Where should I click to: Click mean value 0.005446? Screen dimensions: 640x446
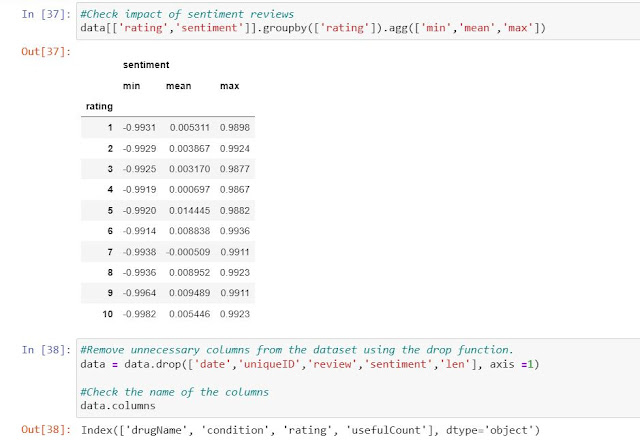pyautogui.click(x=189, y=314)
